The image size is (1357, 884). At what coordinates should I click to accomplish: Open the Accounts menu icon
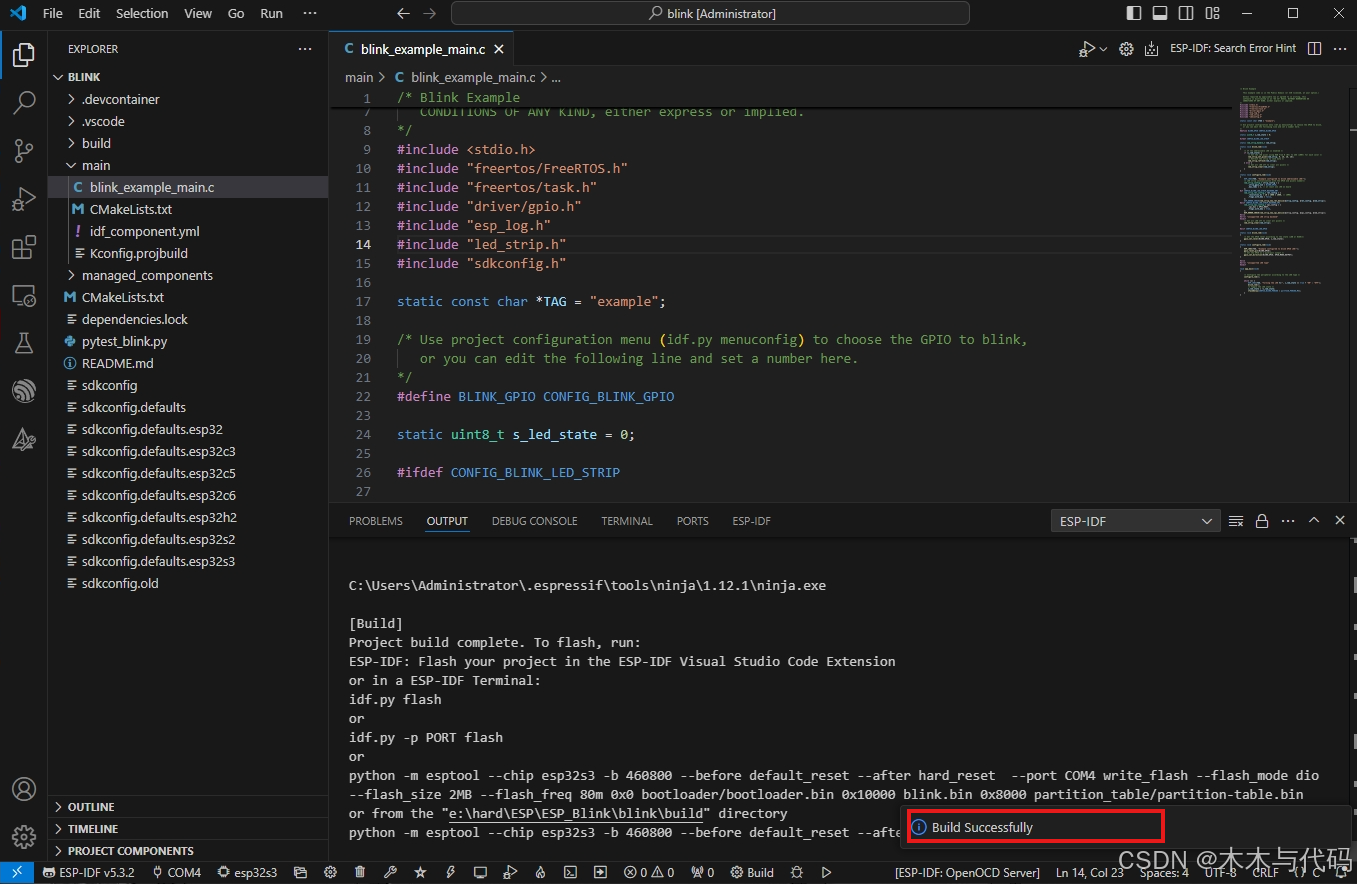[x=24, y=790]
